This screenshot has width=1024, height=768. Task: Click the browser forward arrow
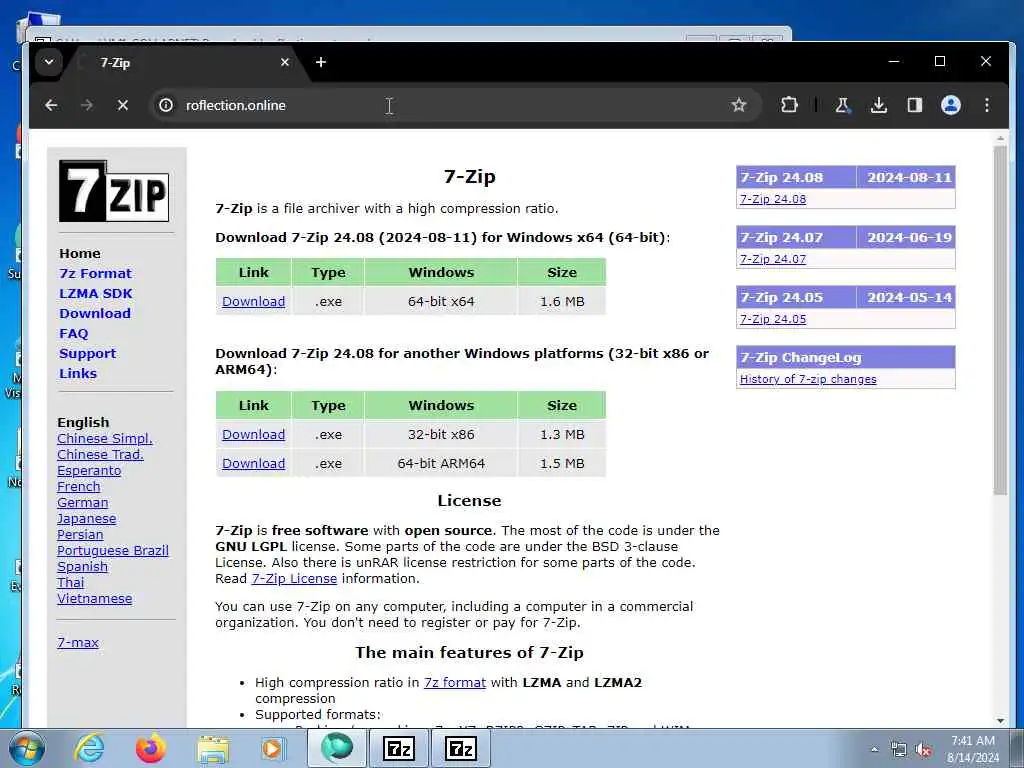pyautogui.click(x=87, y=105)
